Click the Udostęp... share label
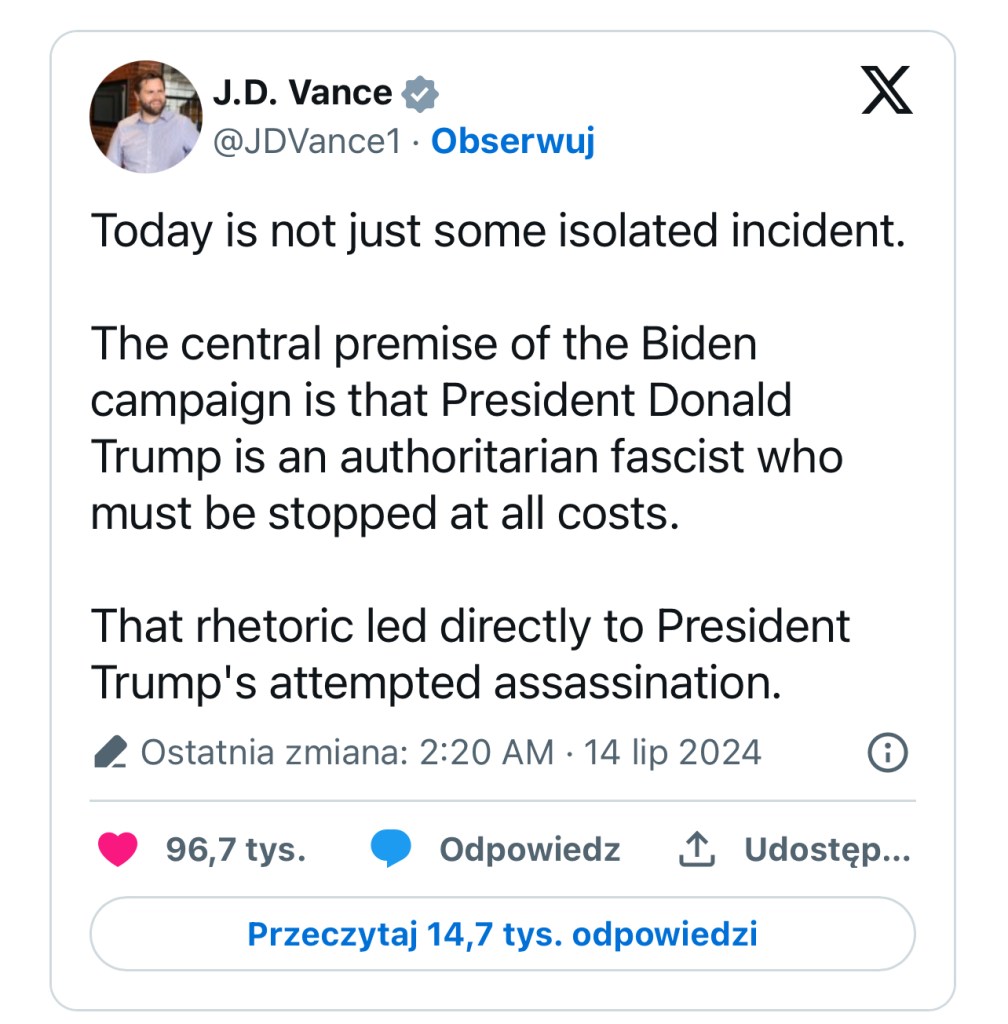 (x=827, y=850)
